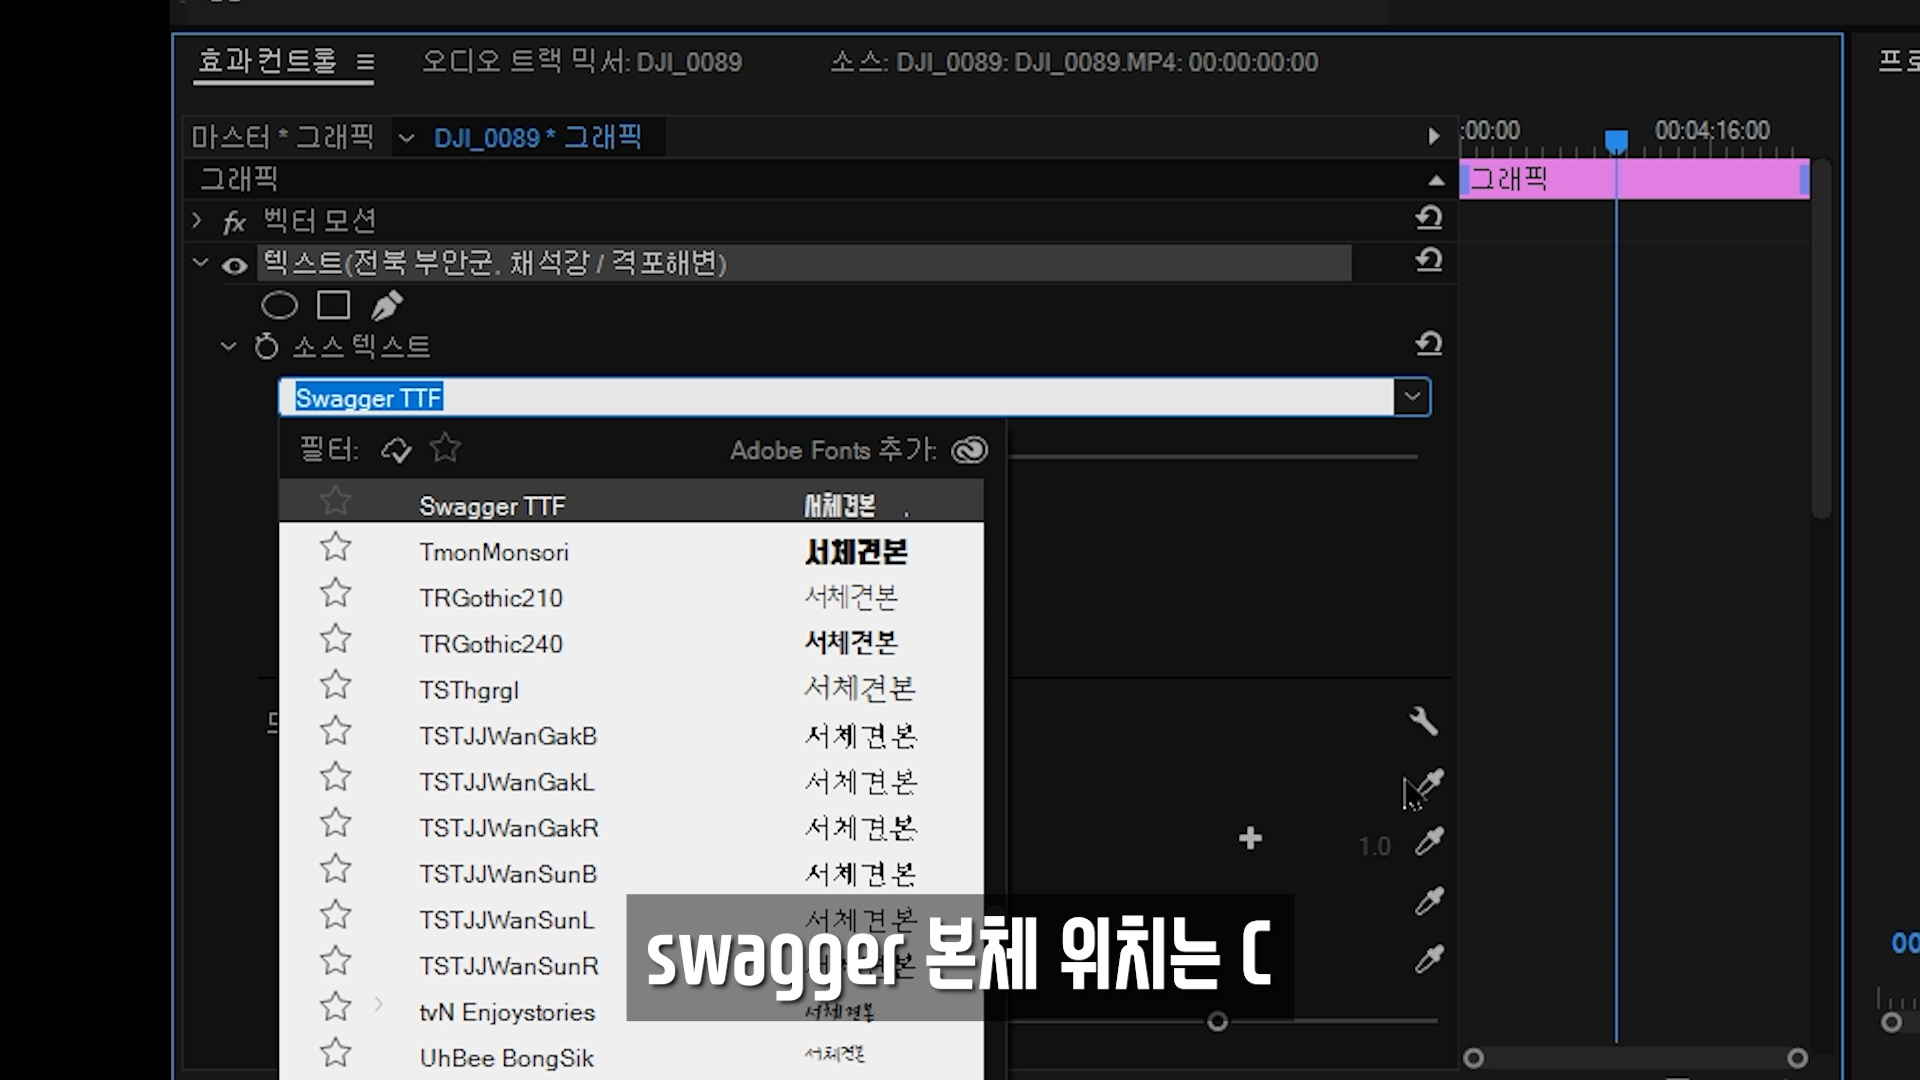Open Adobe Fonts via Creative Cloud icon
The width and height of the screenshot is (1920, 1080).
pyautogui.click(x=969, y=450)
